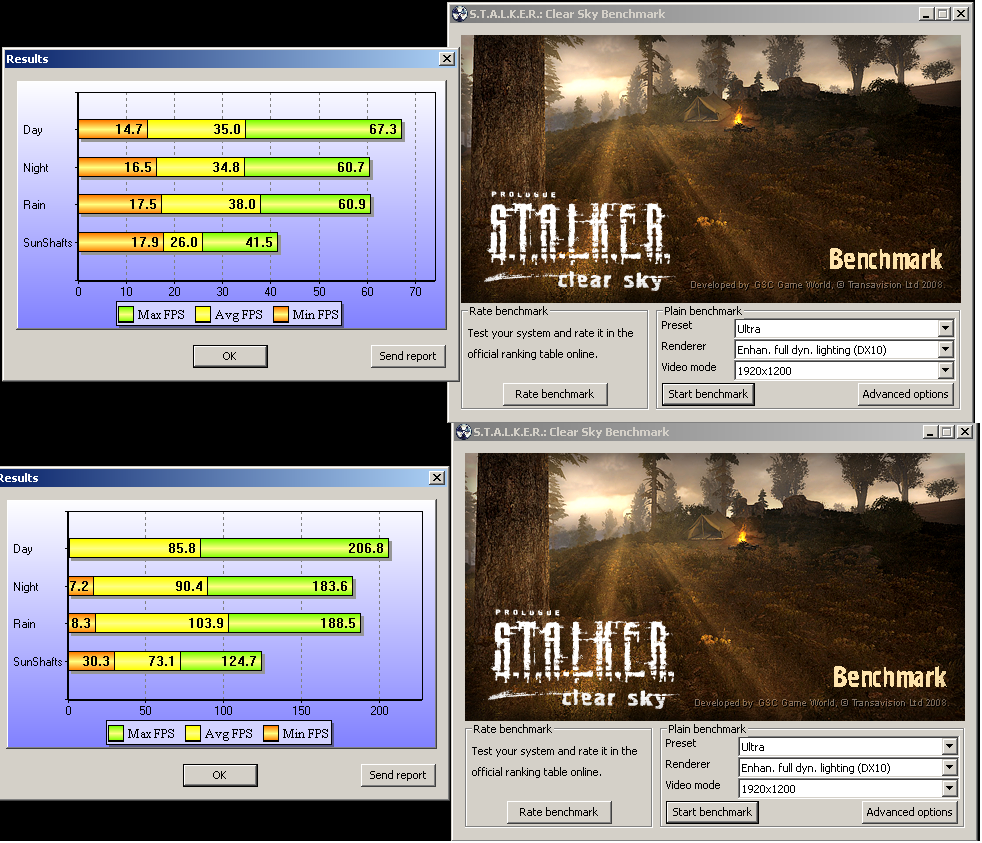Click Start benchmark in the top benchmark window
This screenshot has height=843, width=982.
tap(708, 394)
